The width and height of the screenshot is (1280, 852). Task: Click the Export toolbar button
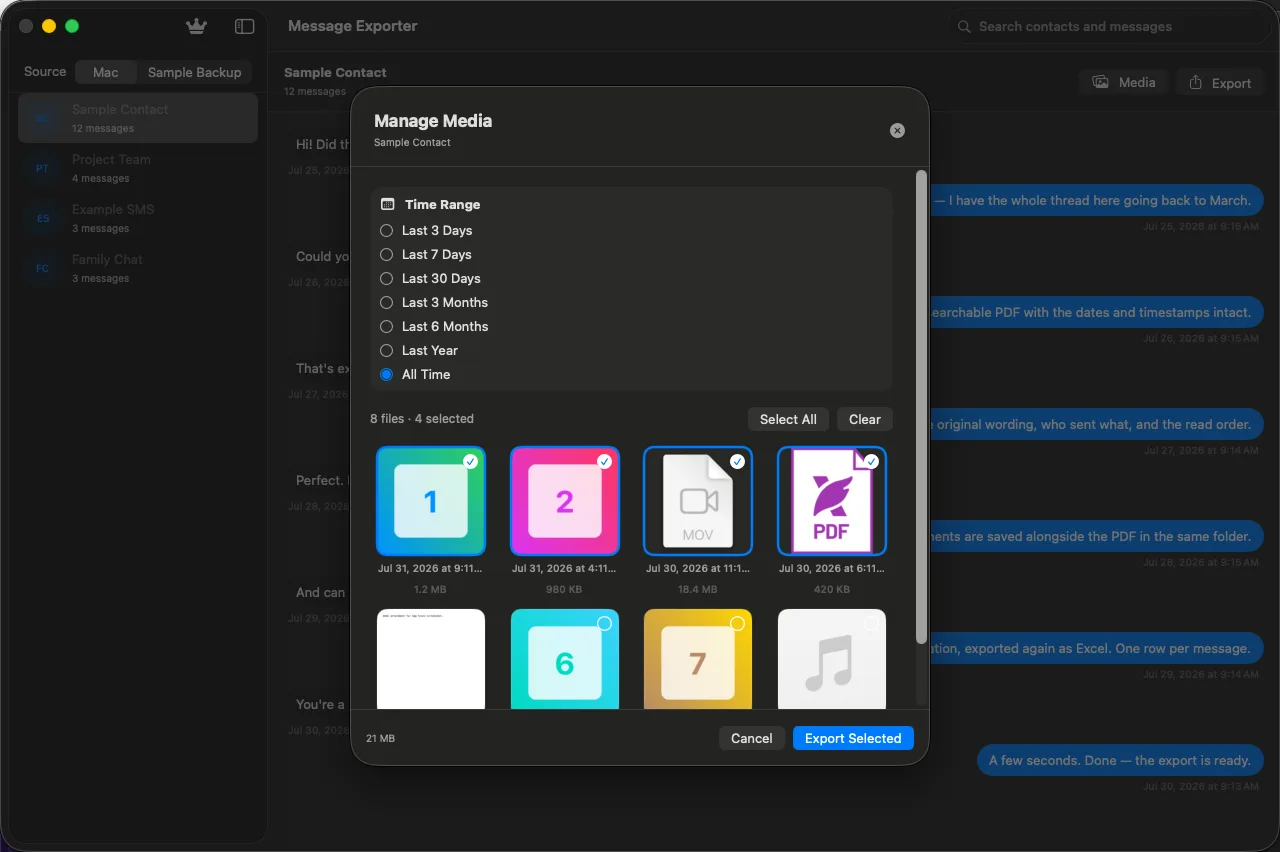pyautogui.click(x=1219, y=83)
